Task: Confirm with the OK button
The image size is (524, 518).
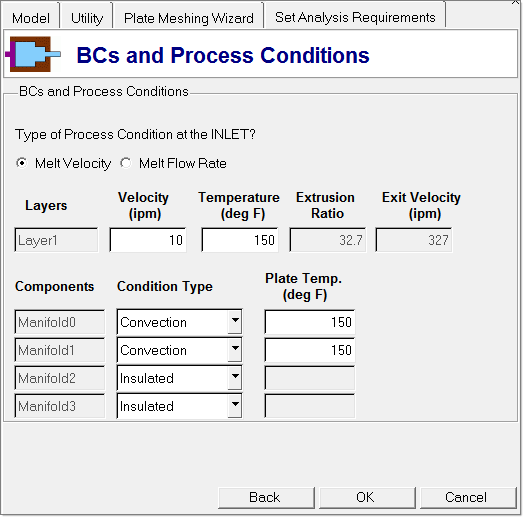Action: [367, 498]
